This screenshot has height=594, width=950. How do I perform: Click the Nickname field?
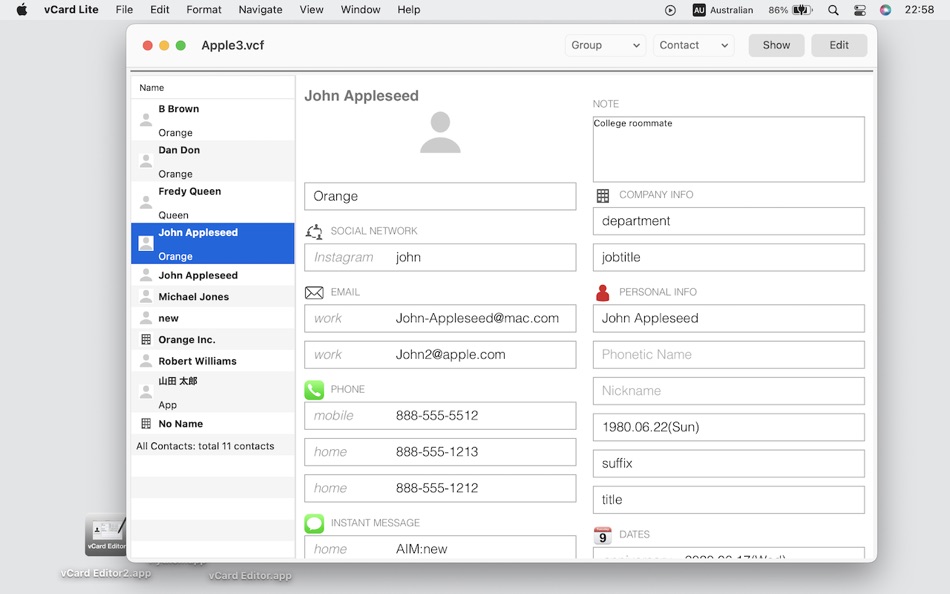click(x=728, y=391)
